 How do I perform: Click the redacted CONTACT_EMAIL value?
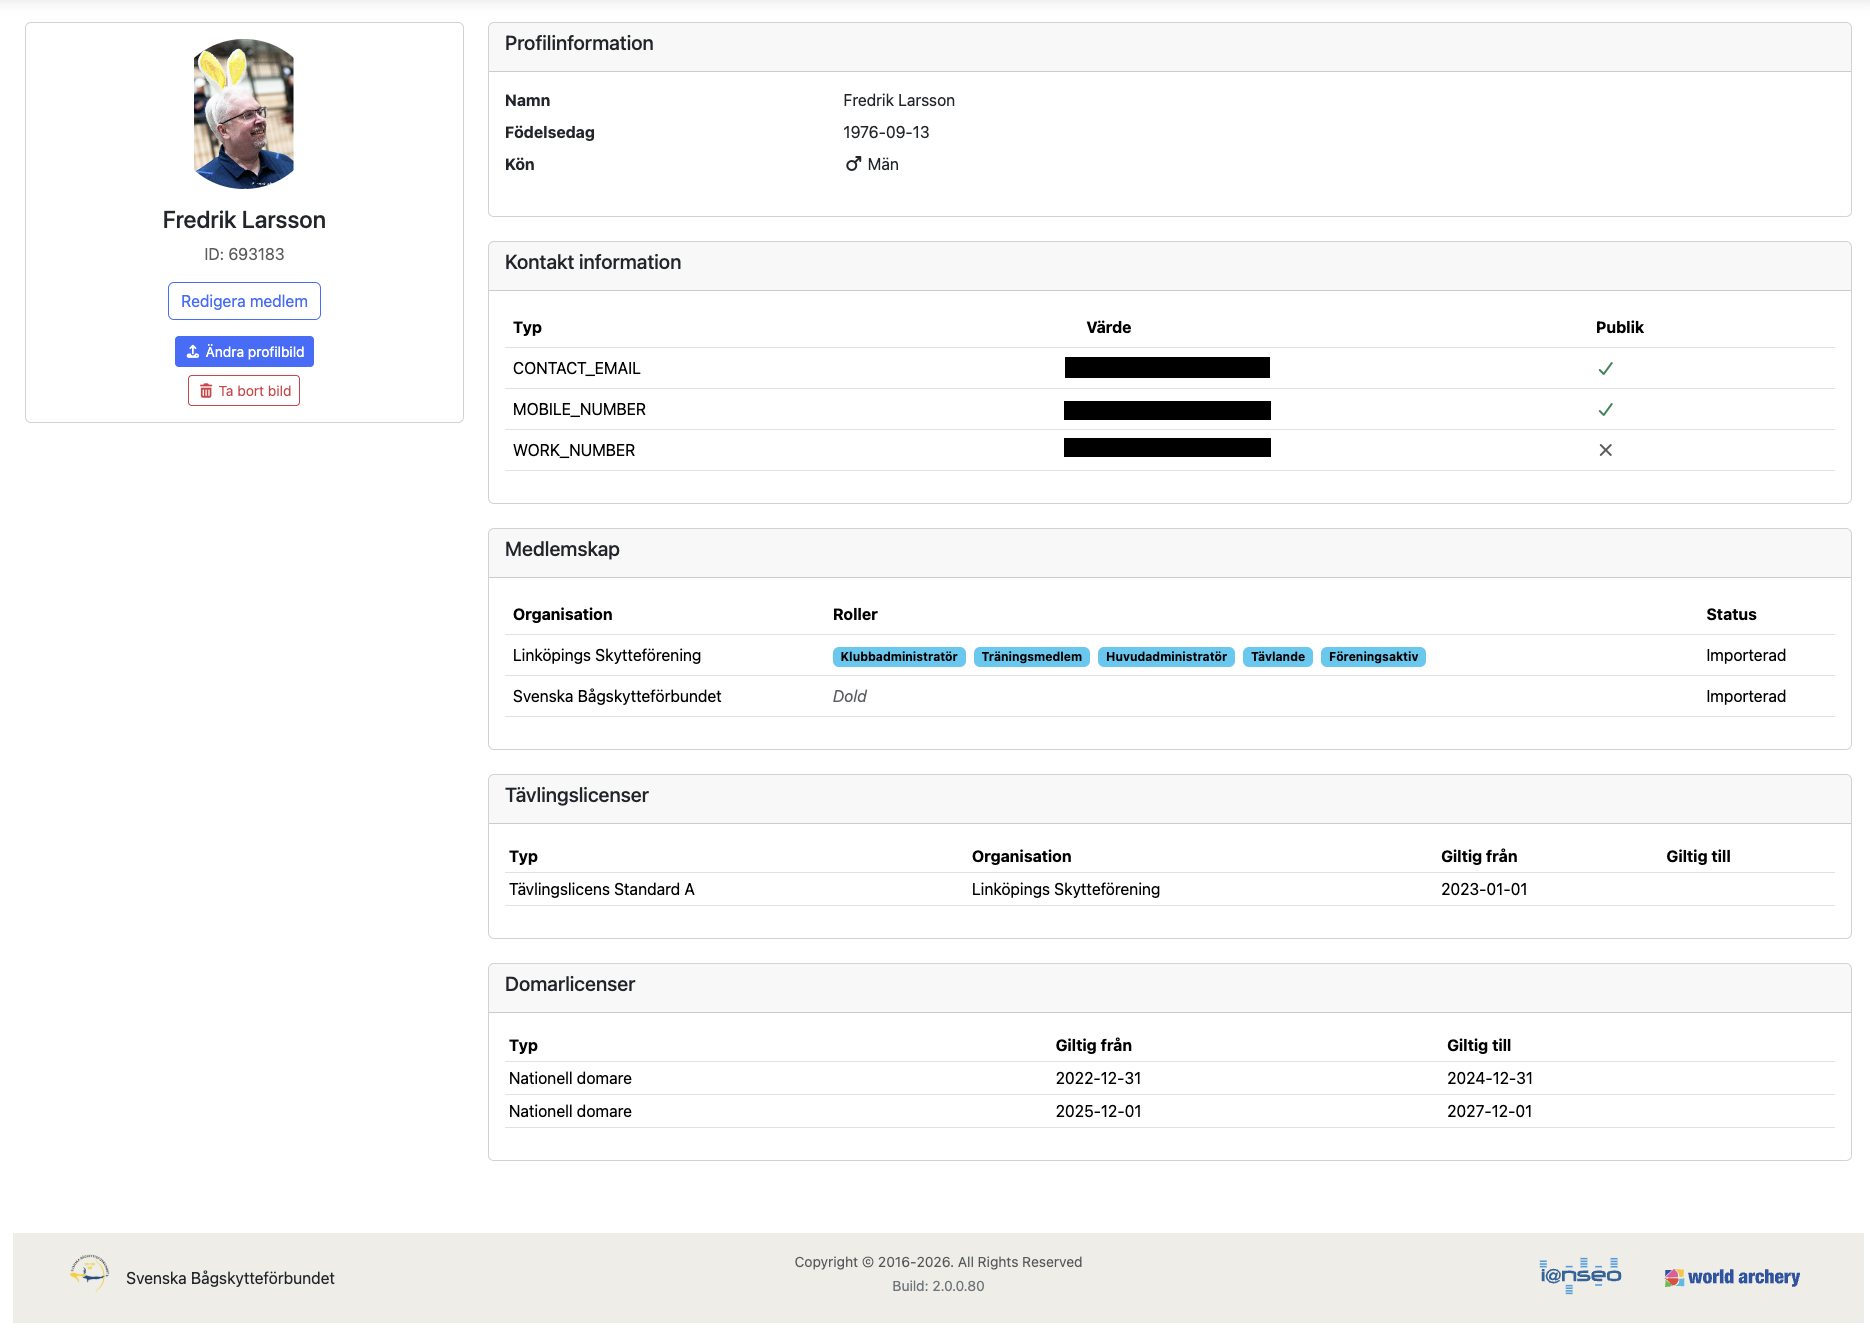(x=1167, y=368)
